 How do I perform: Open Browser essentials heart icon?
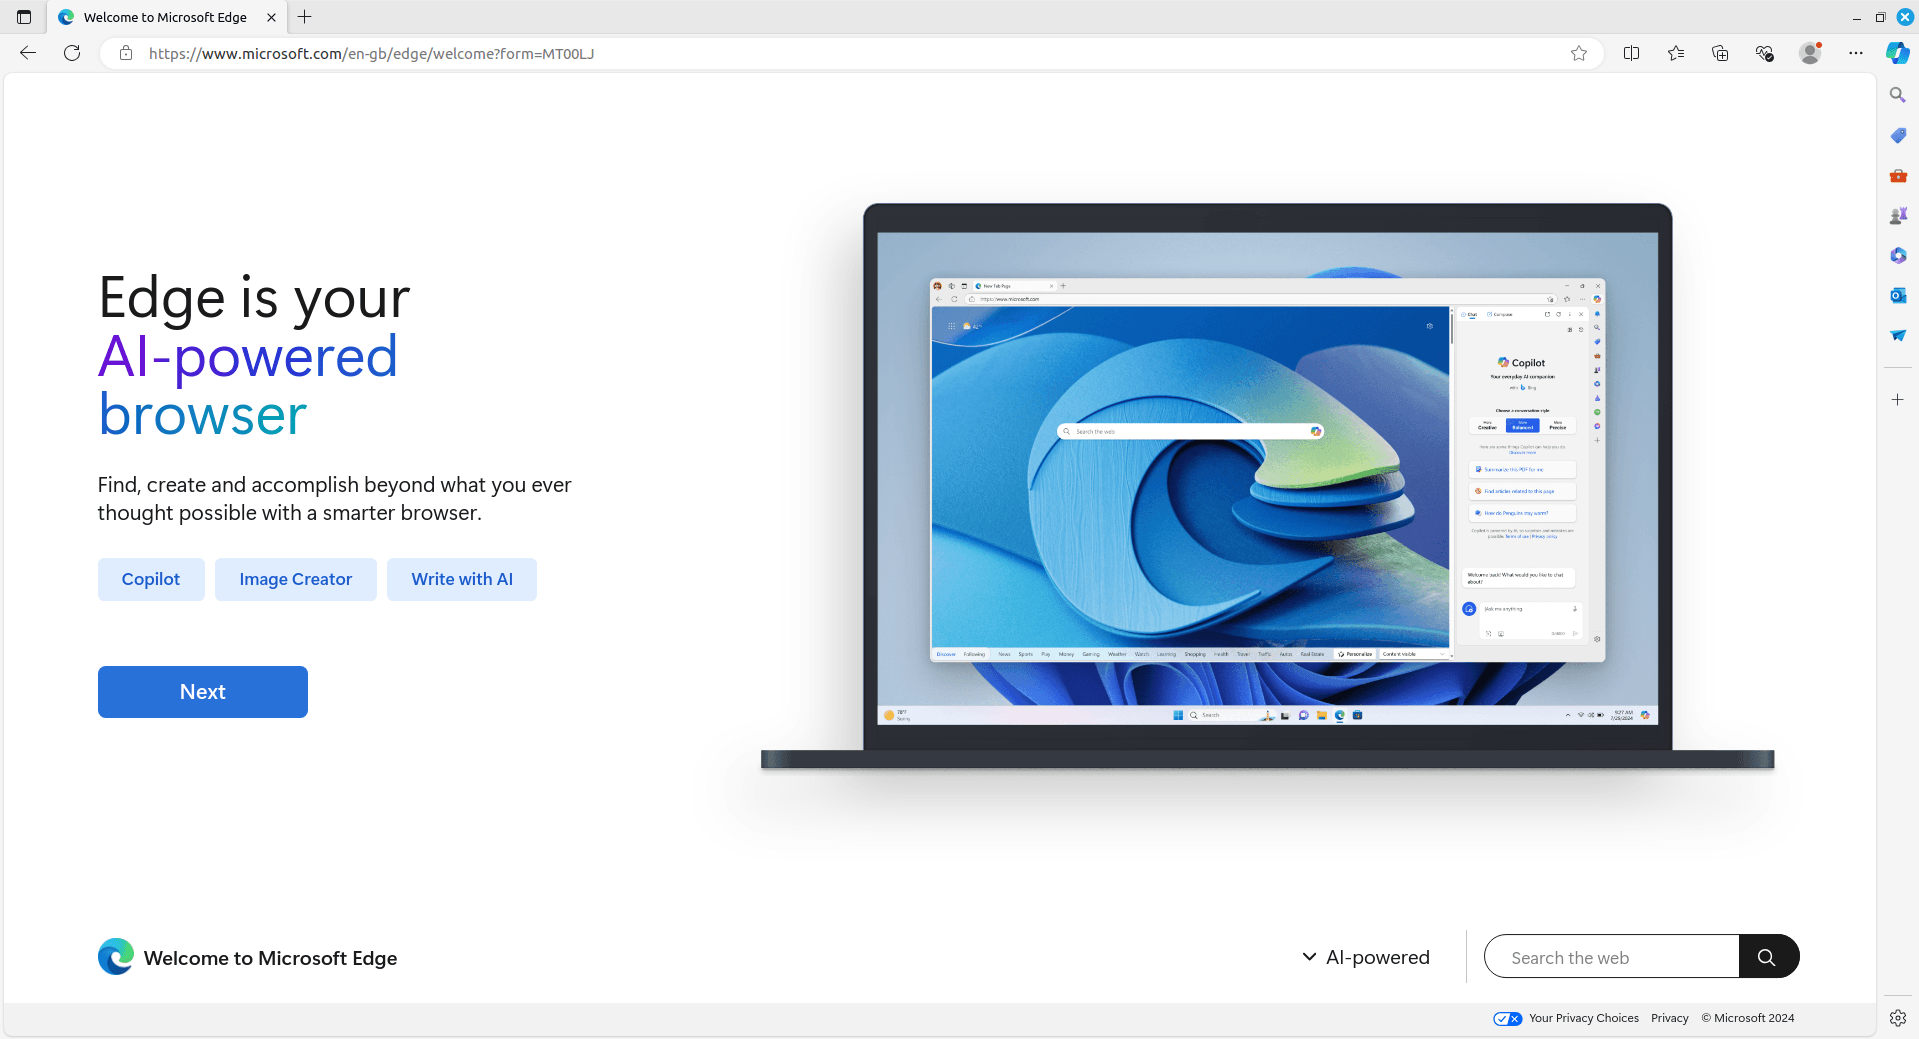1765,53
